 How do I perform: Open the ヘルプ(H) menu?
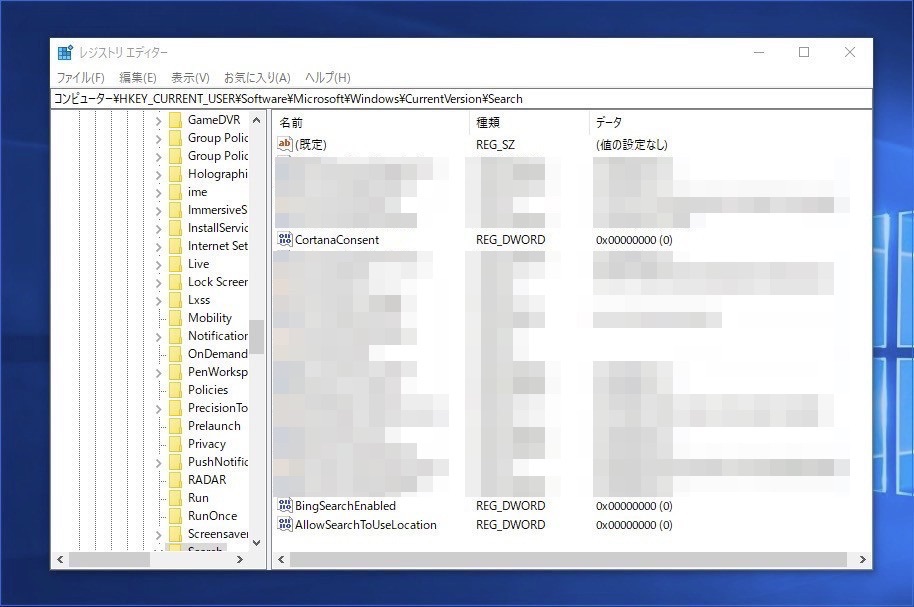click(x=328, y=78)
